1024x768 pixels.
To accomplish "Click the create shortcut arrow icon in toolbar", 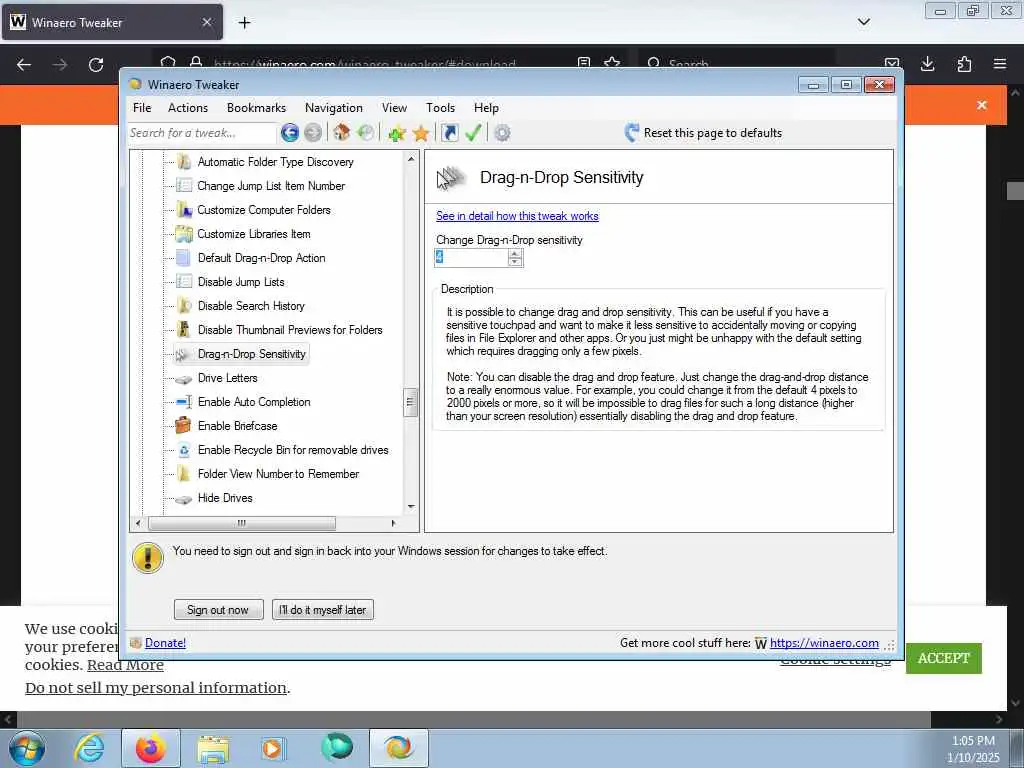I will [449, 133].
